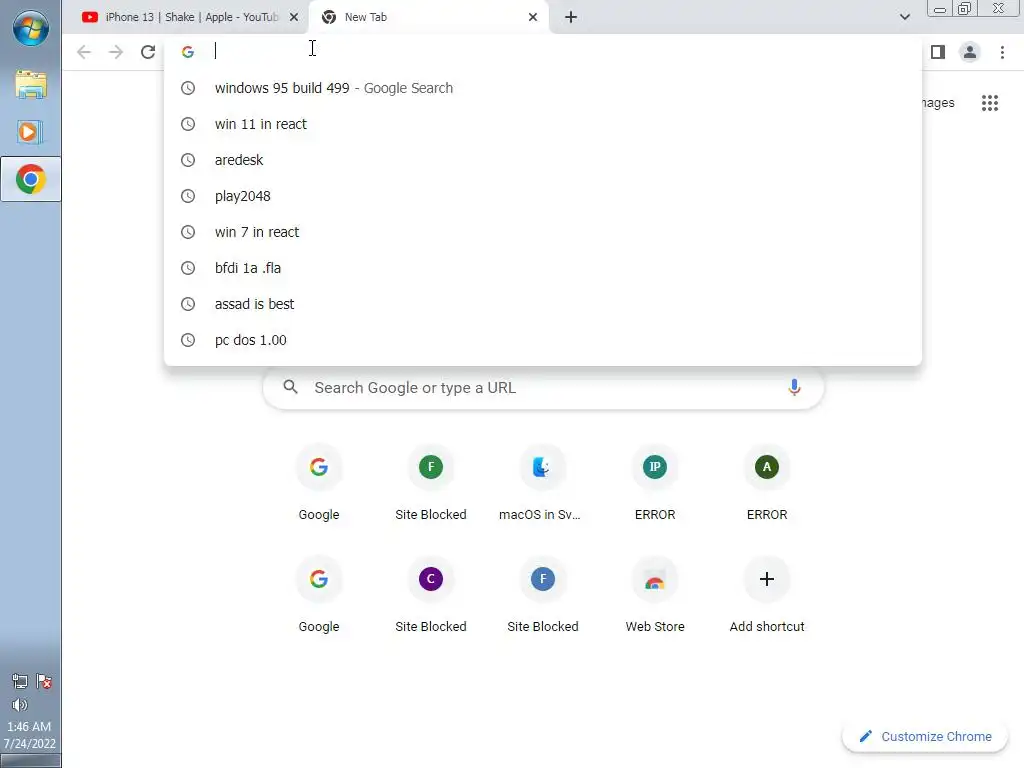This screenshot has height=768, width=1024.
Task: Open the Web Store shortcut
Action: click(x=654, y=596)
